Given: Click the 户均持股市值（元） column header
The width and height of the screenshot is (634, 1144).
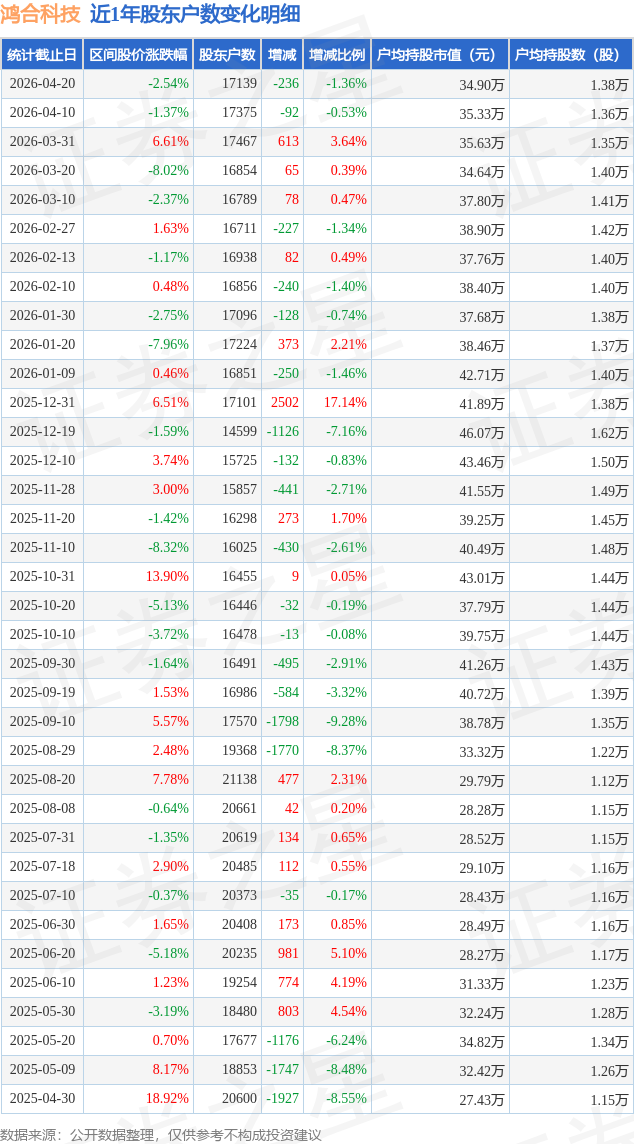Looking at the screenshot, I should pos(439,55).
